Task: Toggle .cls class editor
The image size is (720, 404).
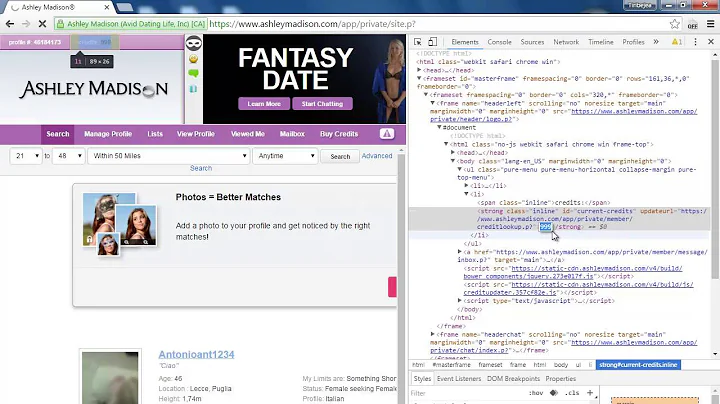Action: [x=572, y=393]
